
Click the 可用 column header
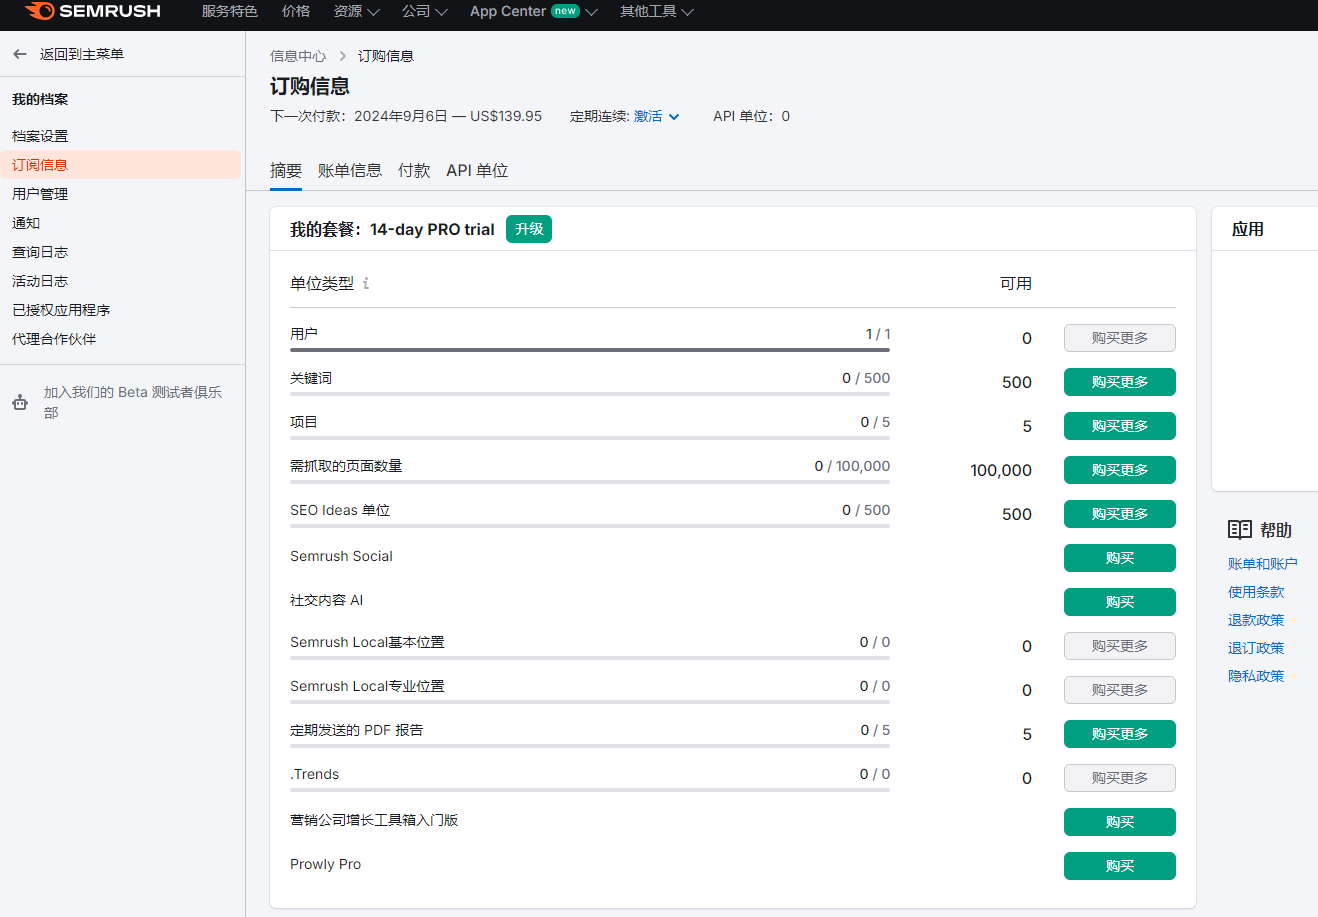1016,283
